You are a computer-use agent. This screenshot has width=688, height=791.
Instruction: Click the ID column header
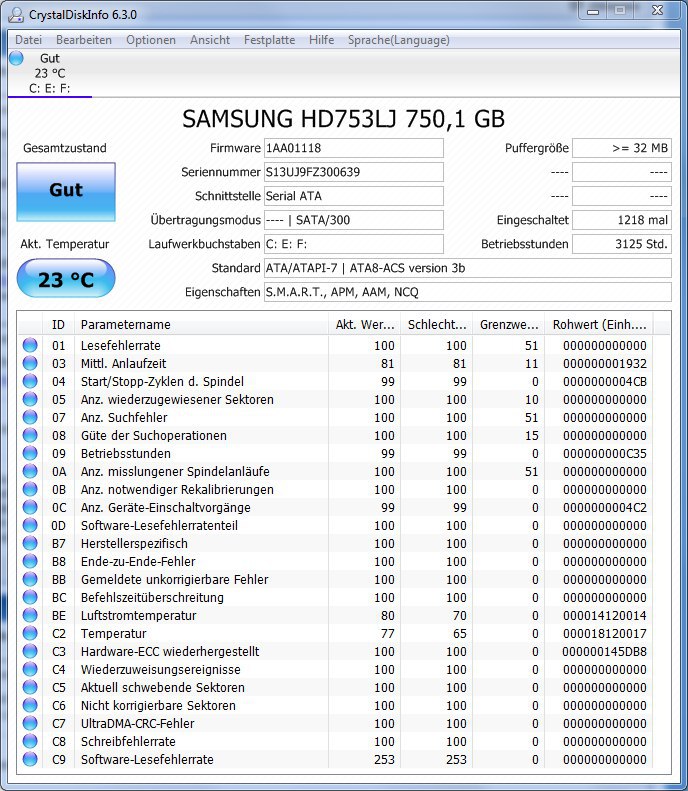click(59, 324)
